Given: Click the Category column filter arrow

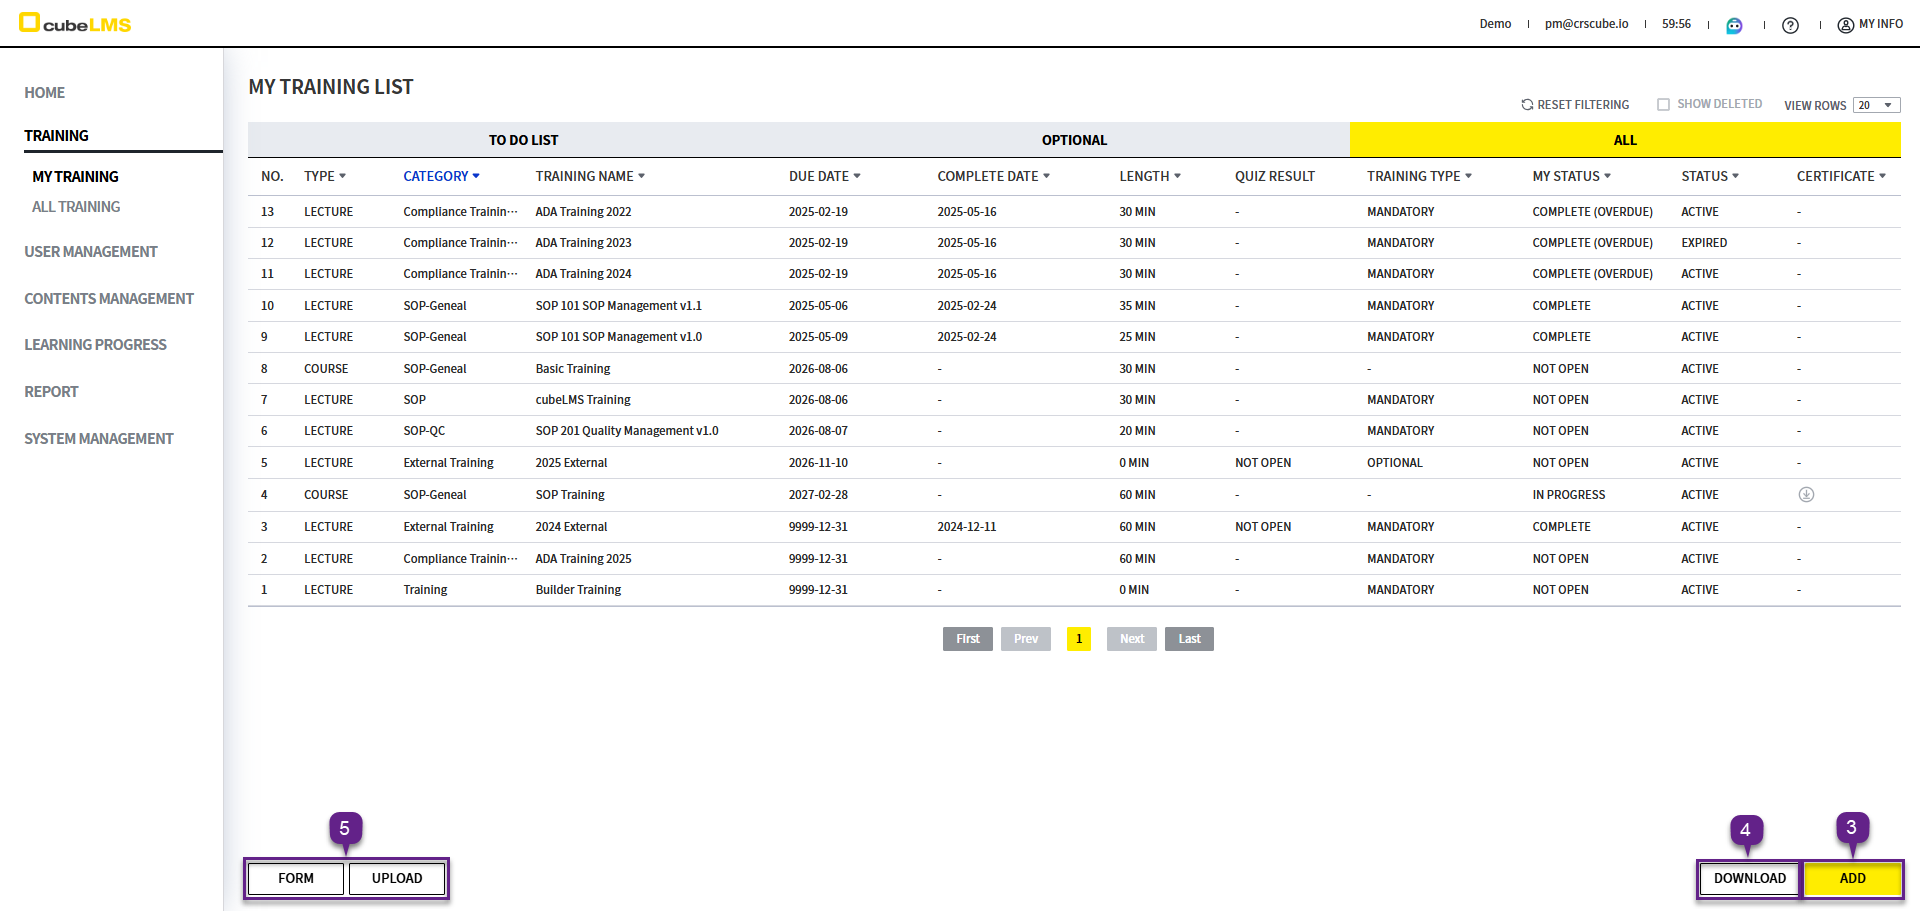Looking at the screenshot, I should pos(476,176).
